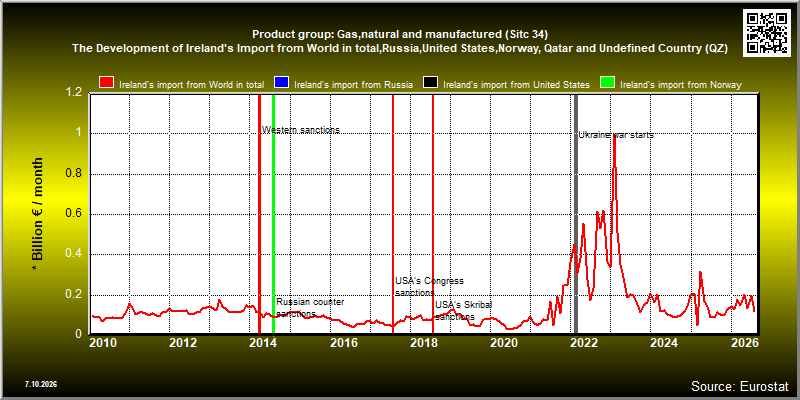This screenshot has height=400, width=800.
Task: Click the 2024 x-axis label
Action: coord(664,343)
